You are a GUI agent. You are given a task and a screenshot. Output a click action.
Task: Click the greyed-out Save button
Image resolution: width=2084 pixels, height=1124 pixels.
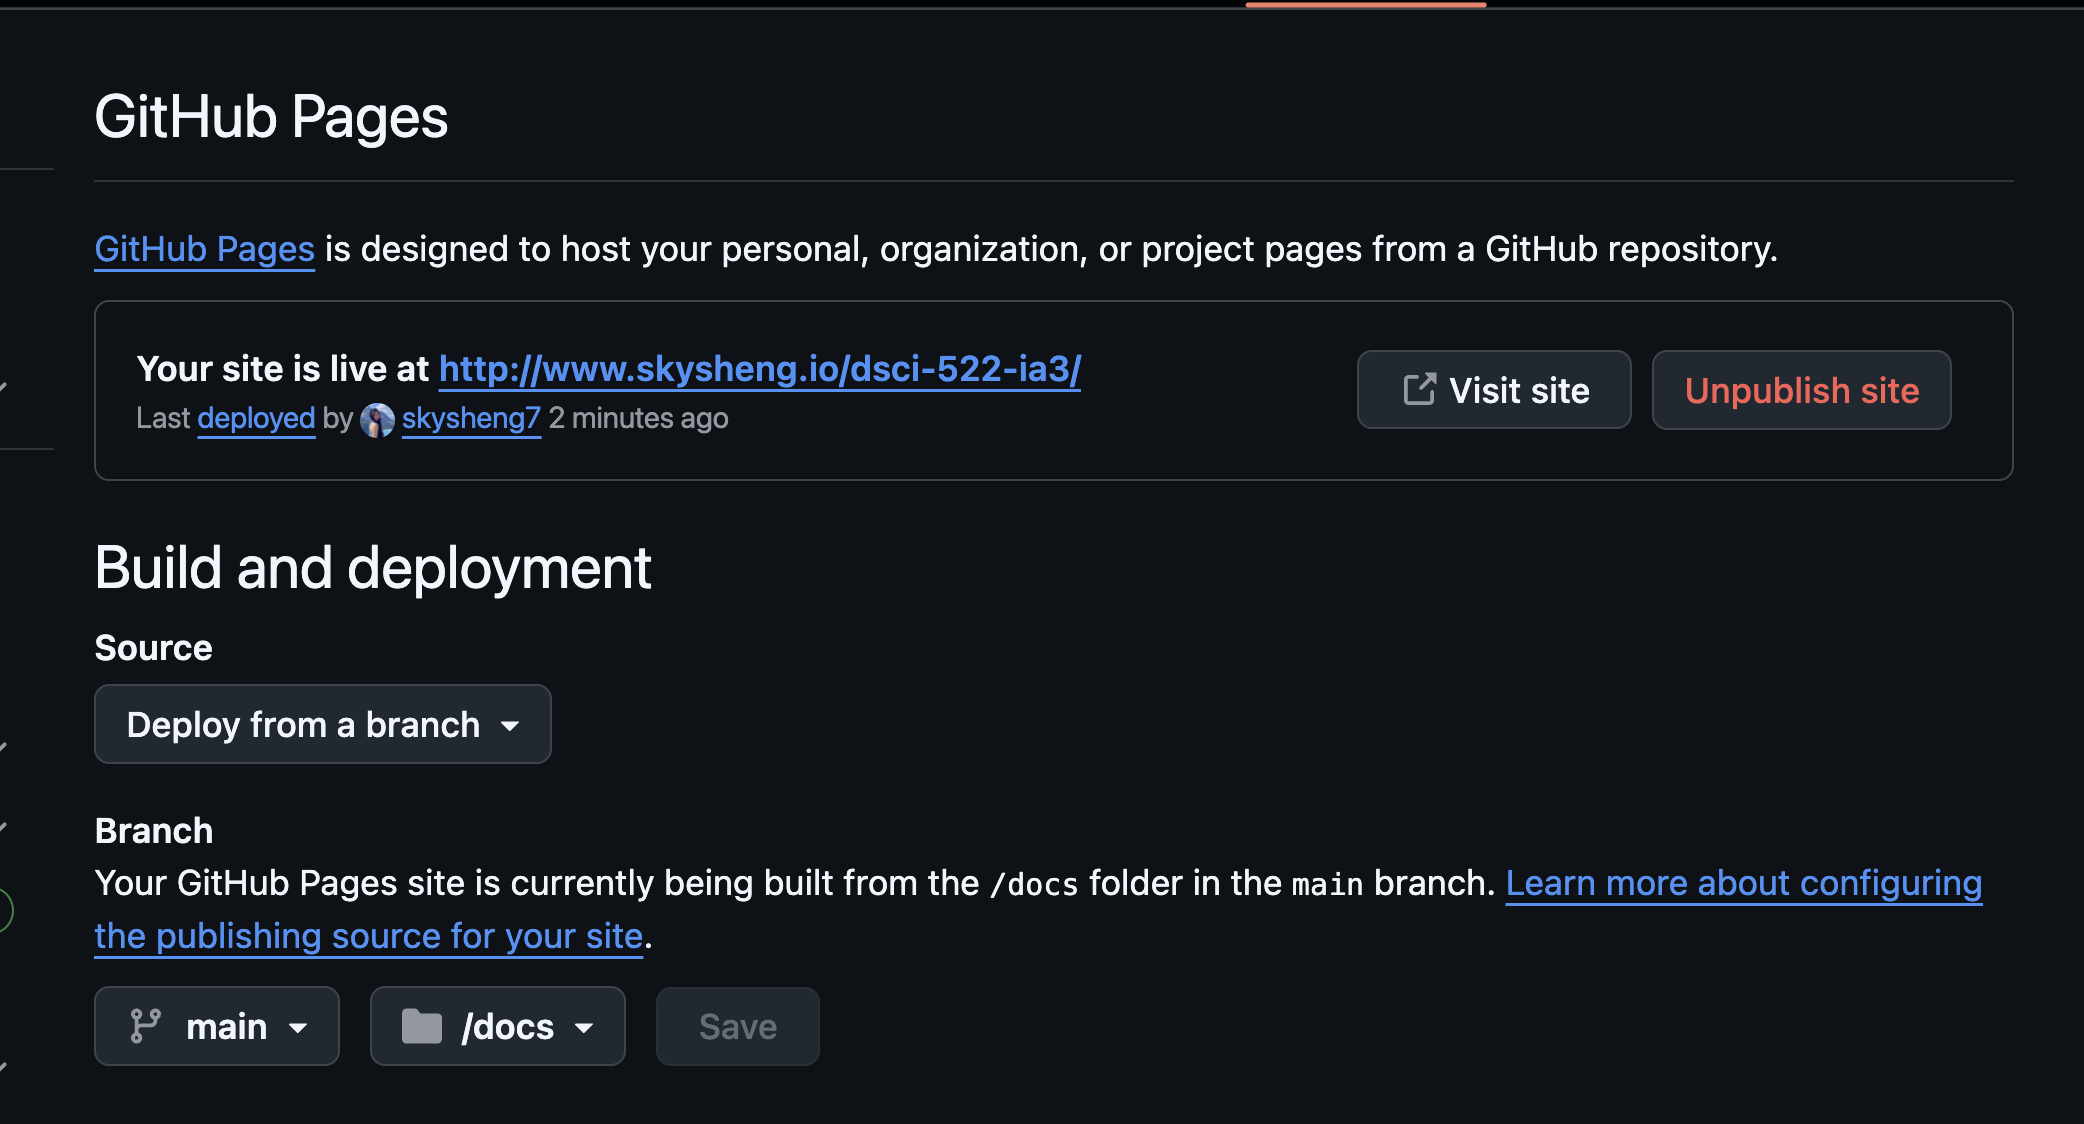tap(737, 1026)
